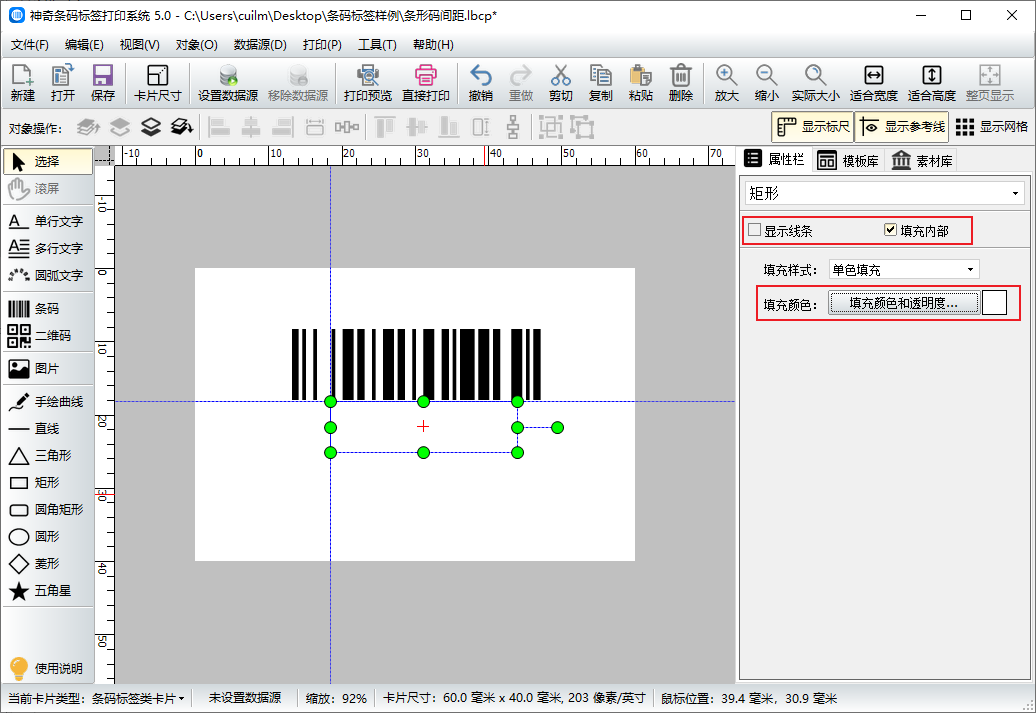Activate the 选择 selection pointer tool
Viewport: 1036px width, 713px height.
point(48,161)
